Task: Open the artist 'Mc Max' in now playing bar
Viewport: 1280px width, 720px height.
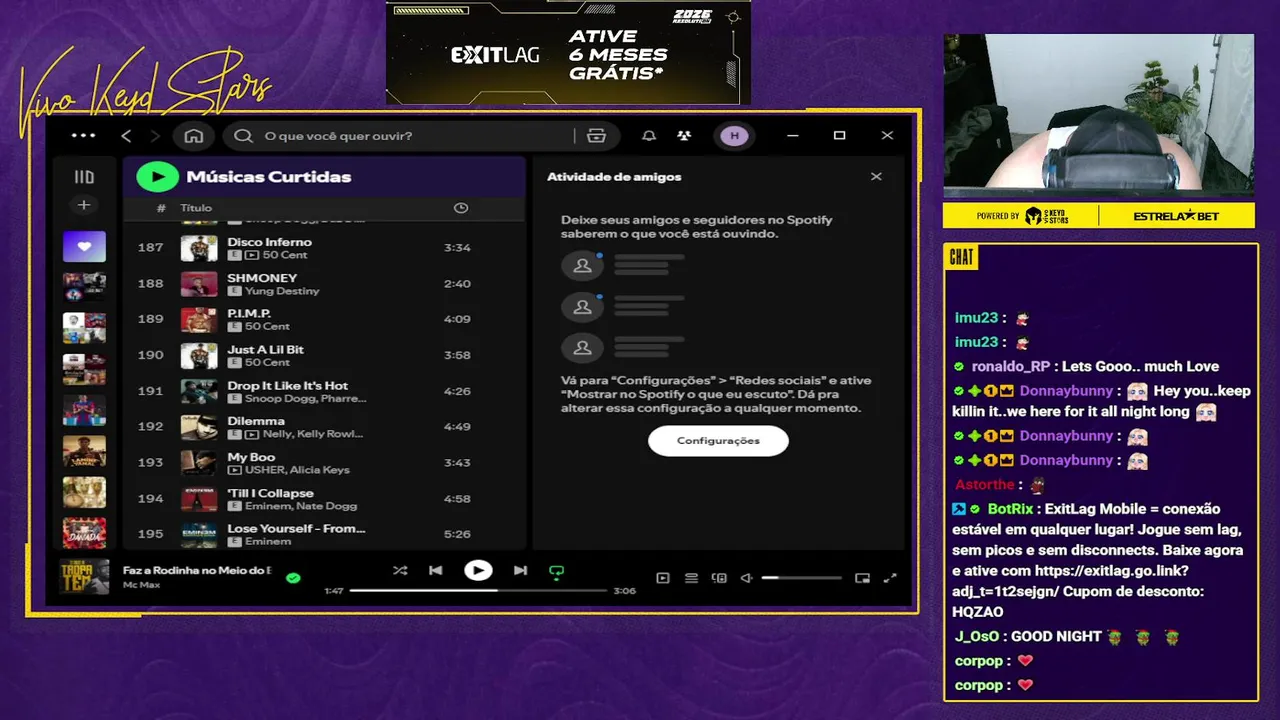Action: pyautogui.click(x=142, y=584)
